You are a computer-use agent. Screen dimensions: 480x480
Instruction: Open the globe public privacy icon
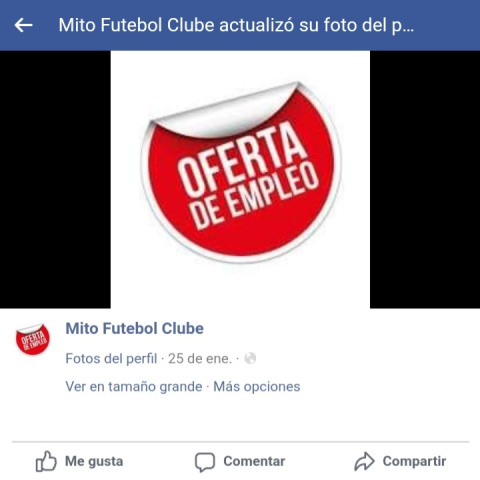point(250,359)
